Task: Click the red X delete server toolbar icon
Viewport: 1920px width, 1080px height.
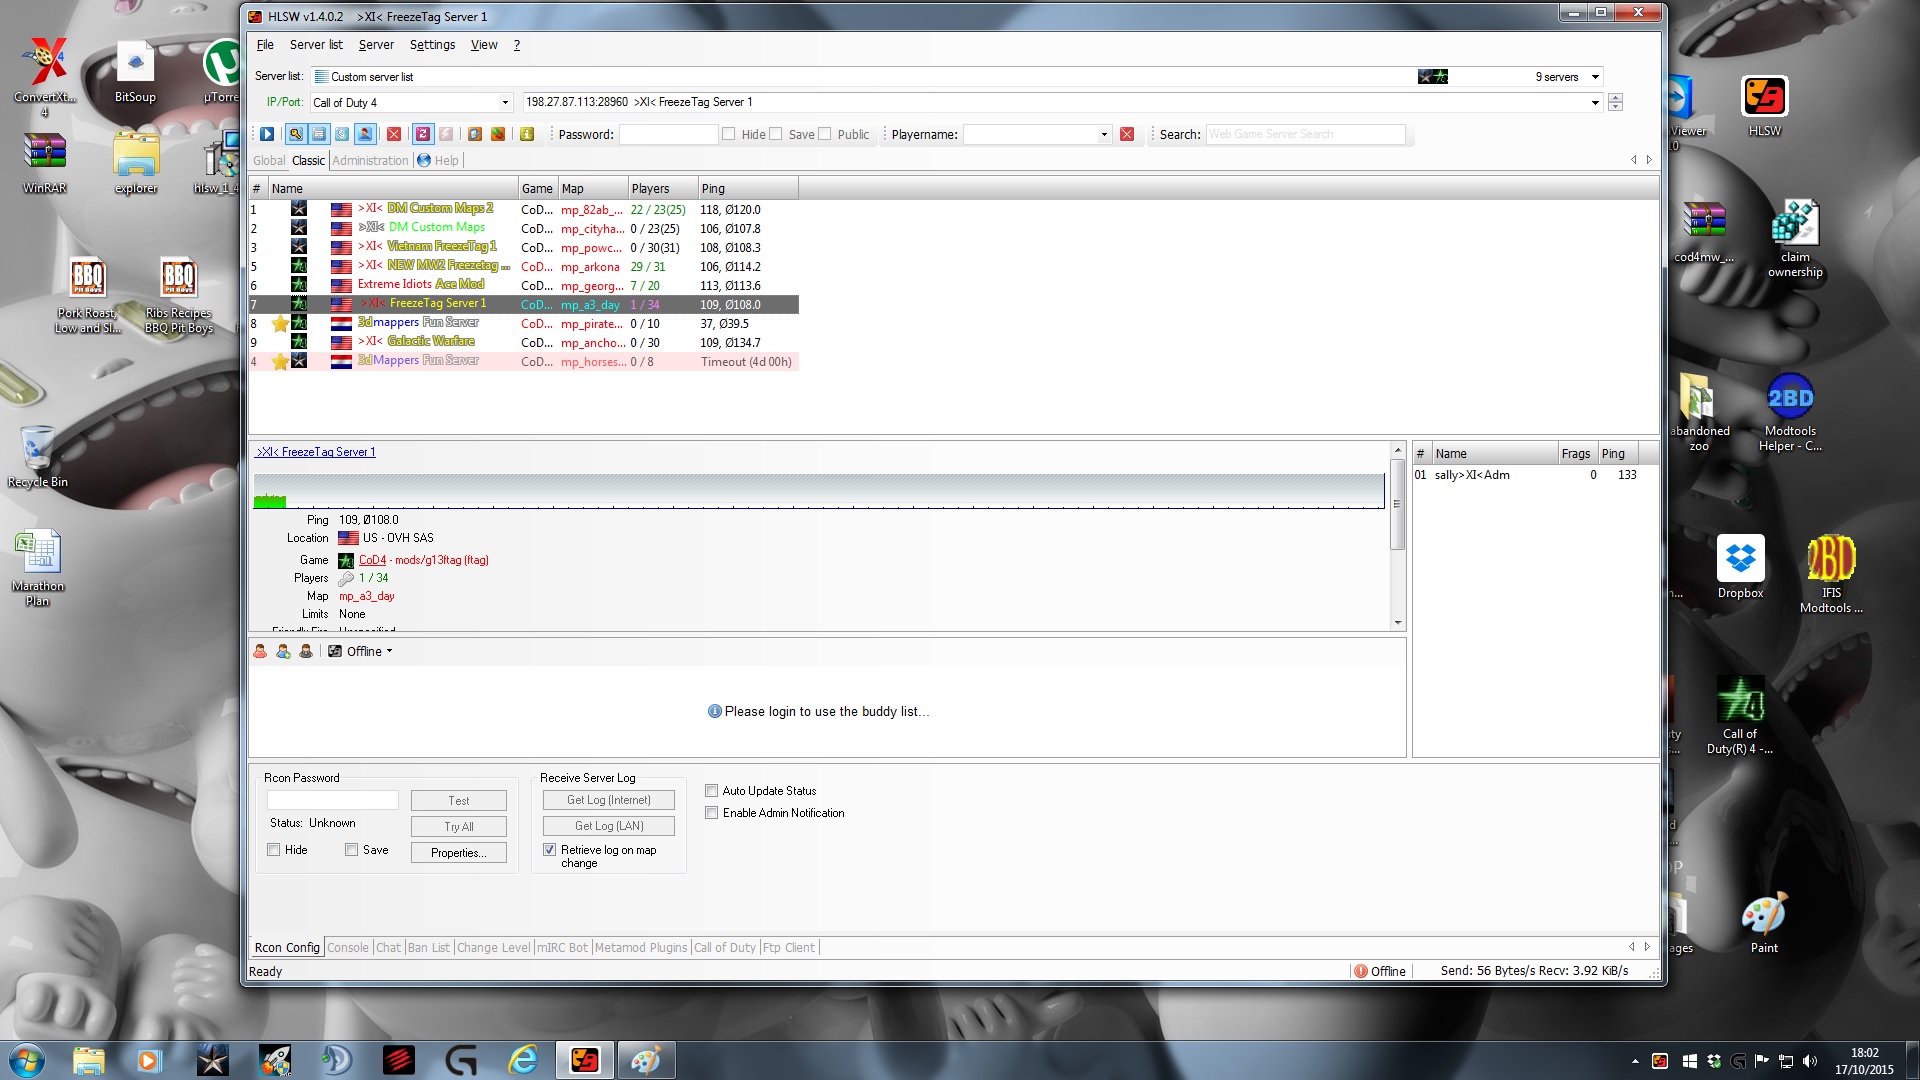Action: (x=394, y=134)
